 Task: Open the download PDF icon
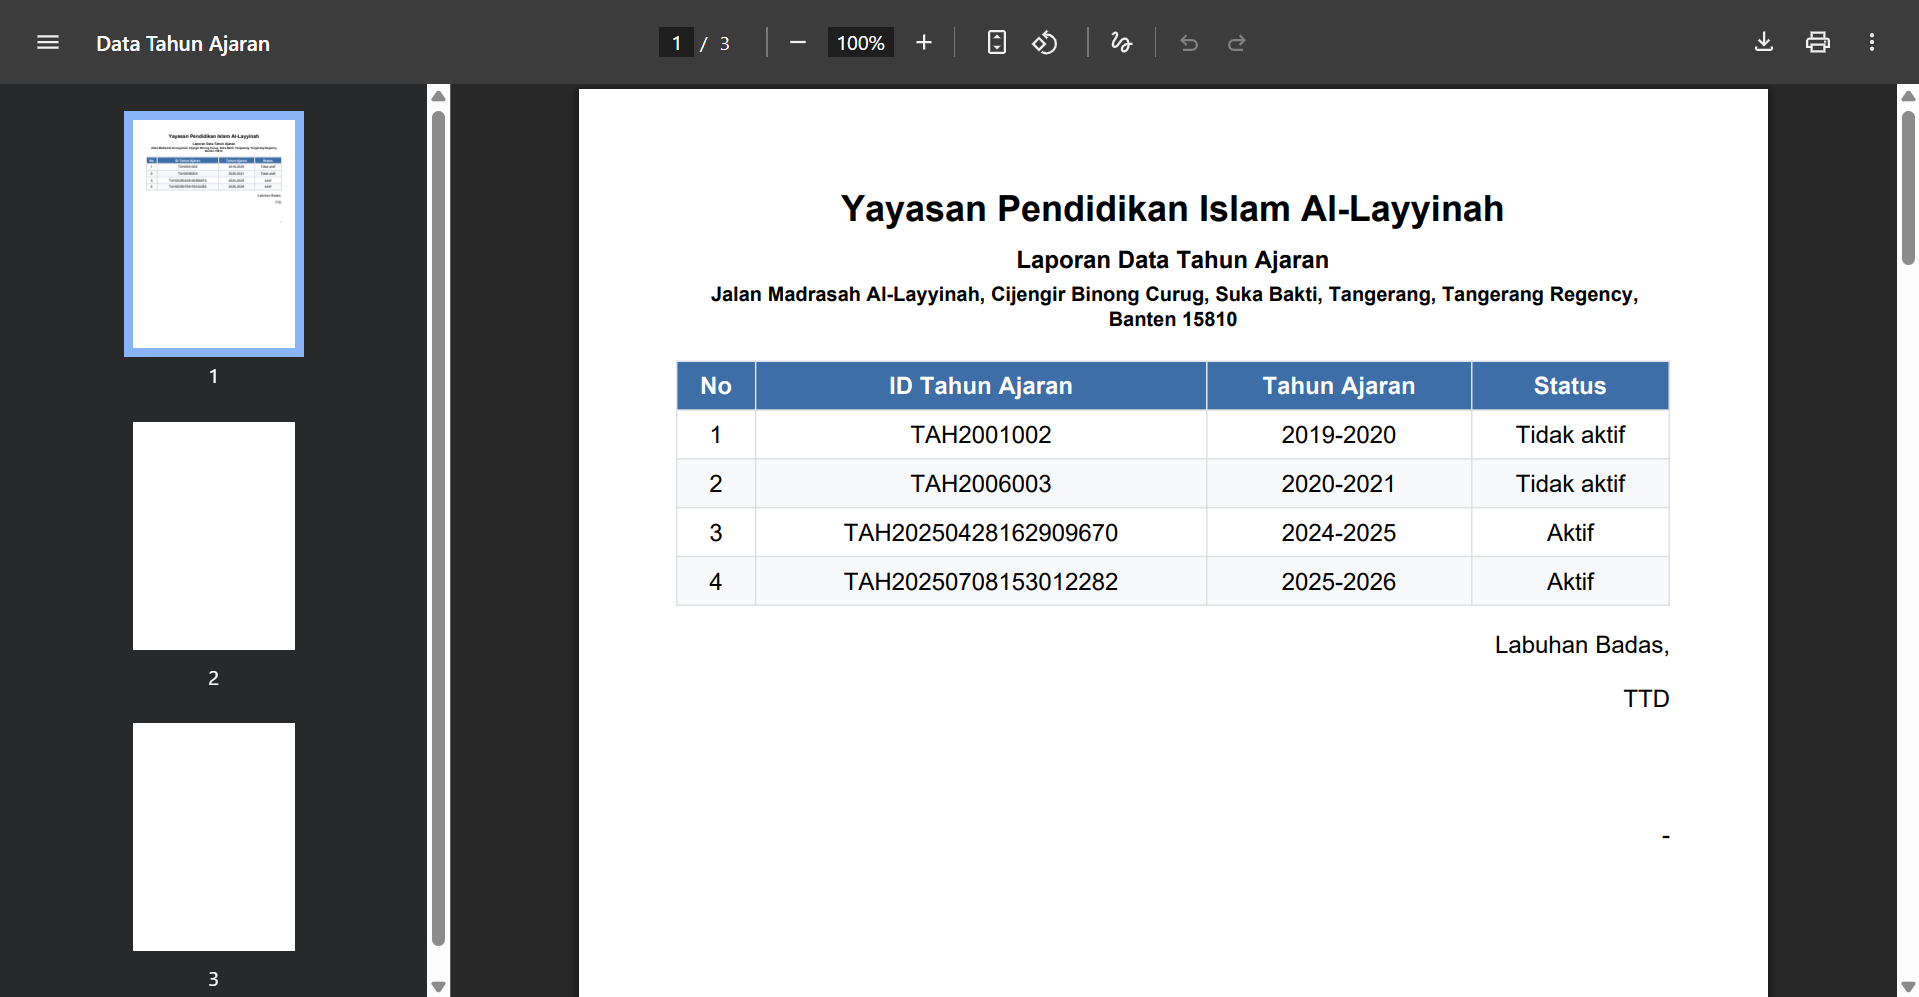tap(1763, 42)
